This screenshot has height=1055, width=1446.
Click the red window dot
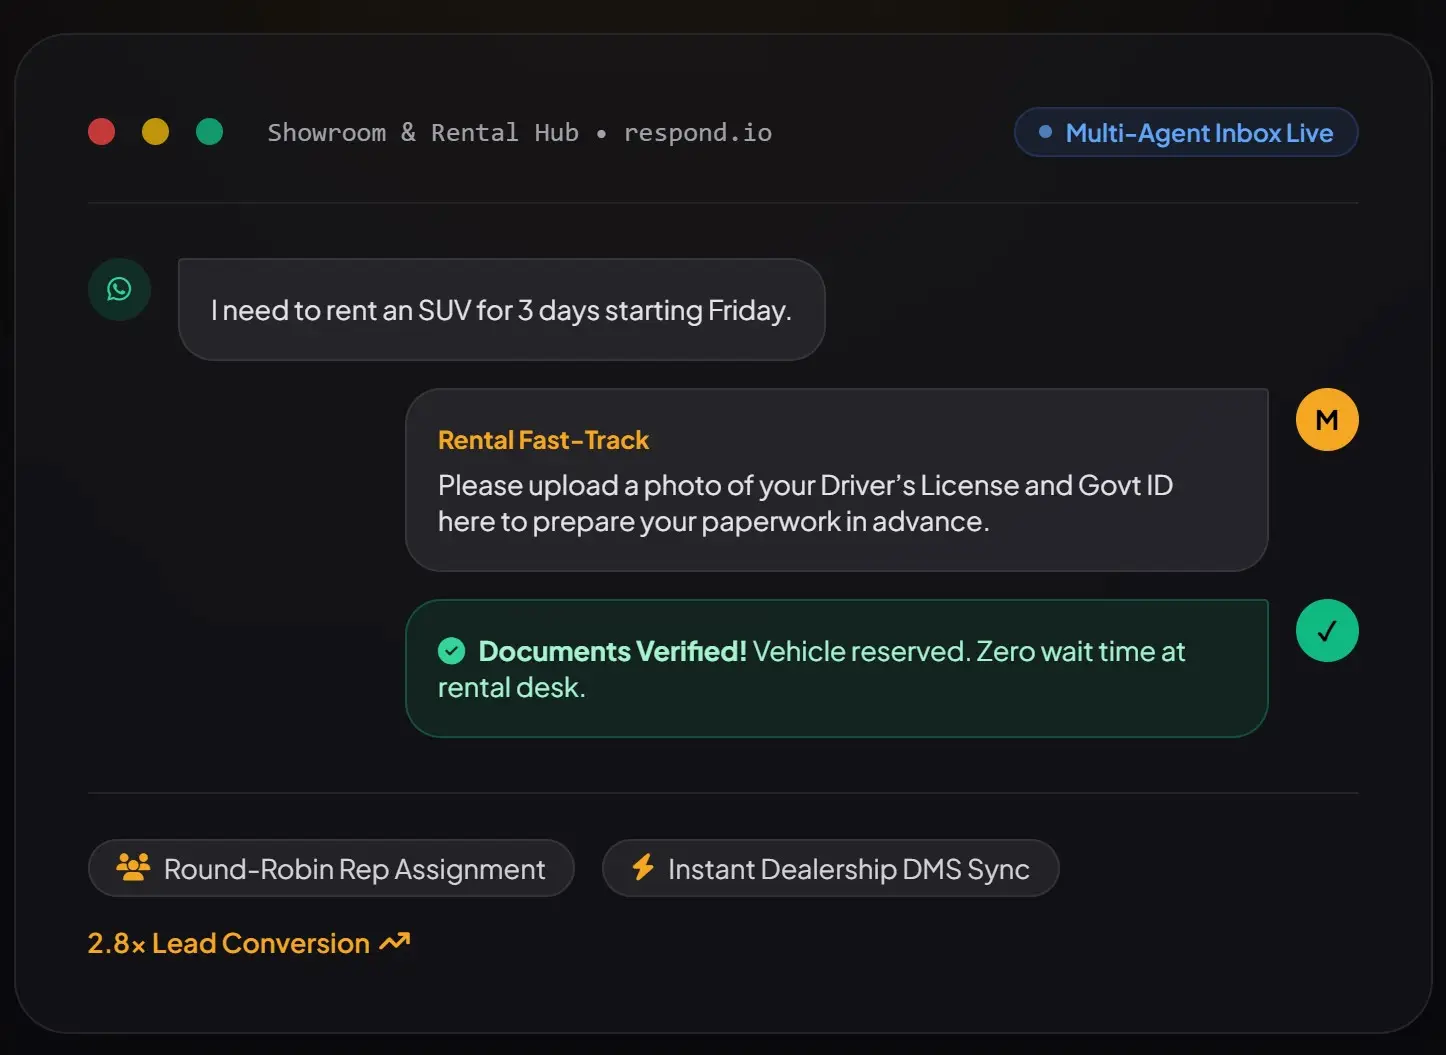[x=101, y=132]
